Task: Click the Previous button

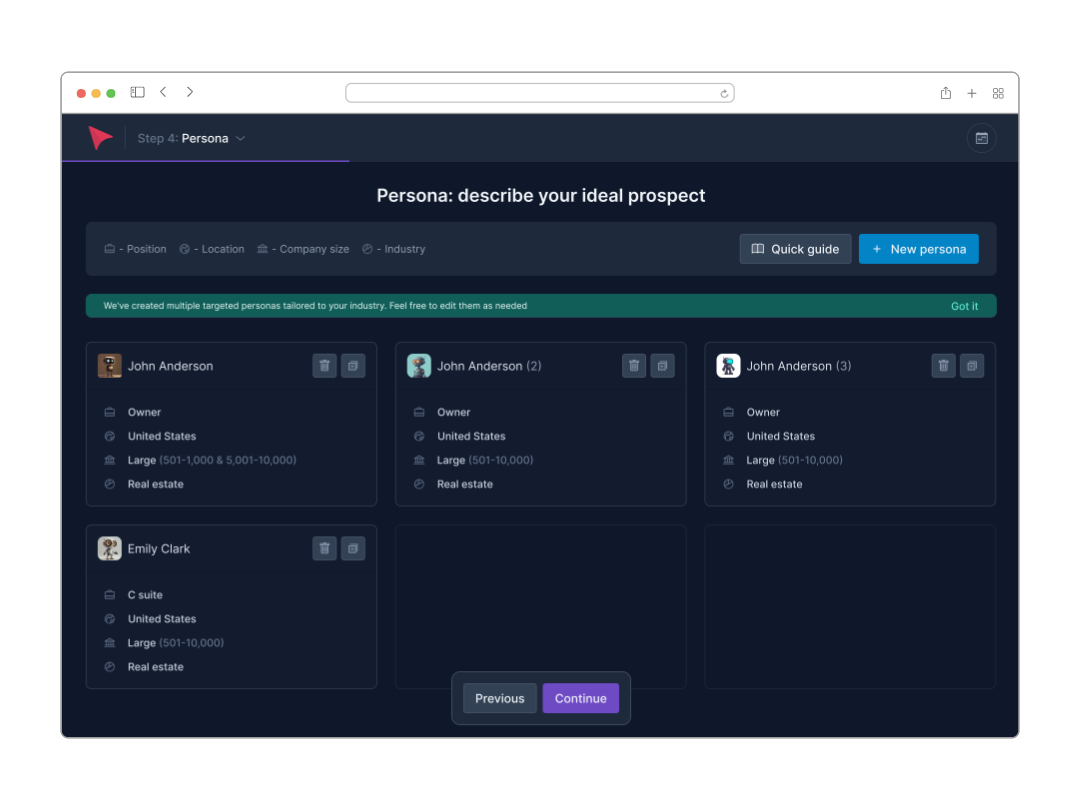Action: [499, 698]
